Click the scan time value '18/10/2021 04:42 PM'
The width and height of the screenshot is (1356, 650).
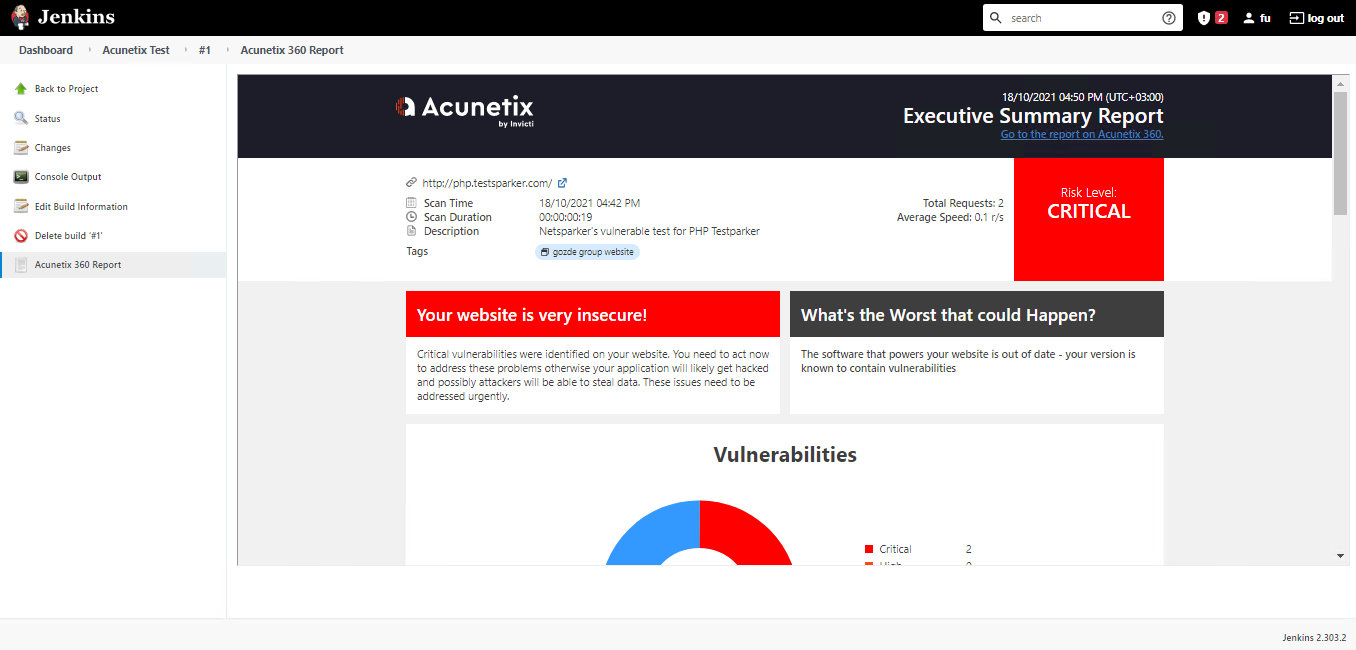(590, 203)
